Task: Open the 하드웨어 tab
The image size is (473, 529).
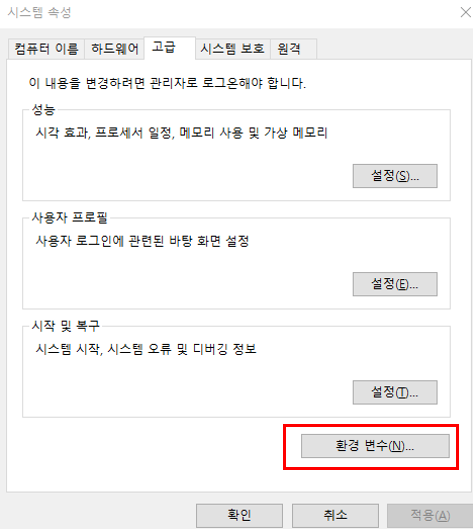Action: 115,49
